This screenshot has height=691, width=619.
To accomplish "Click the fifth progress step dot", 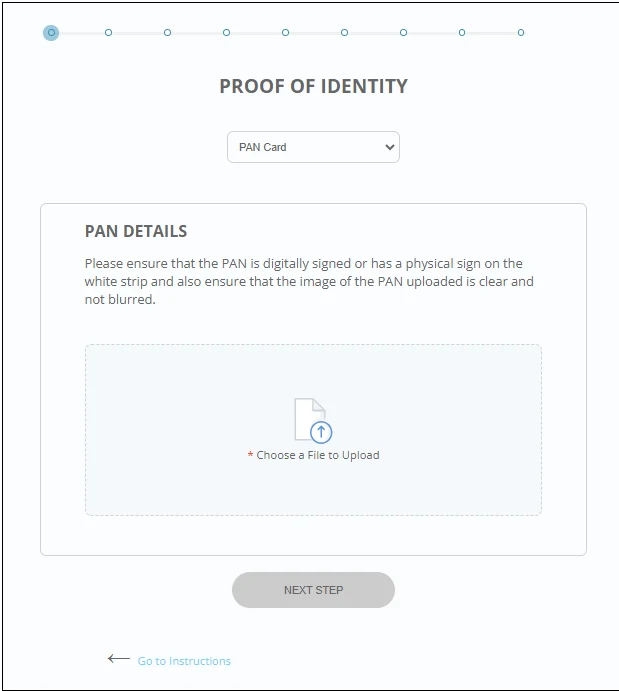I will pos(285,33).
